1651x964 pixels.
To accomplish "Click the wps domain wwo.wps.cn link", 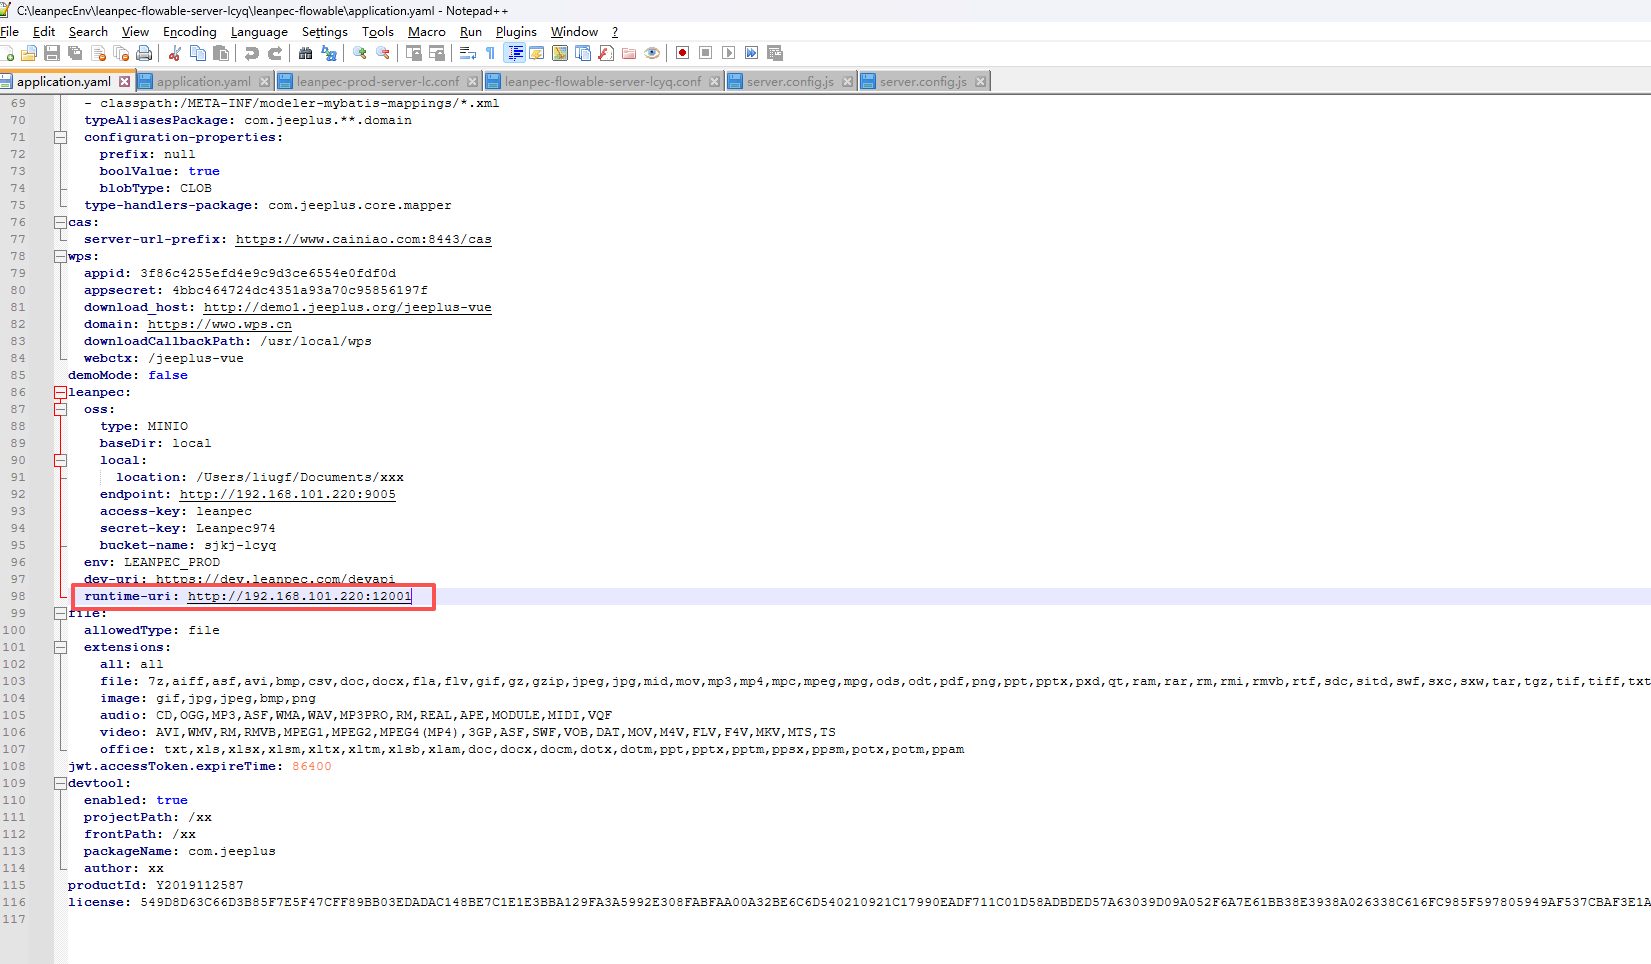I will [220, 324].
